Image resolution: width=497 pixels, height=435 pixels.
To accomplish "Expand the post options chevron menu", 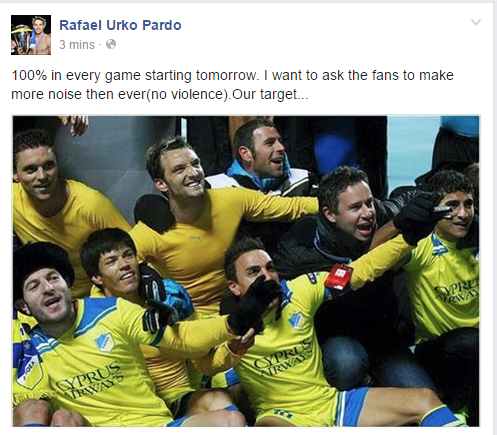I will 476,22.
